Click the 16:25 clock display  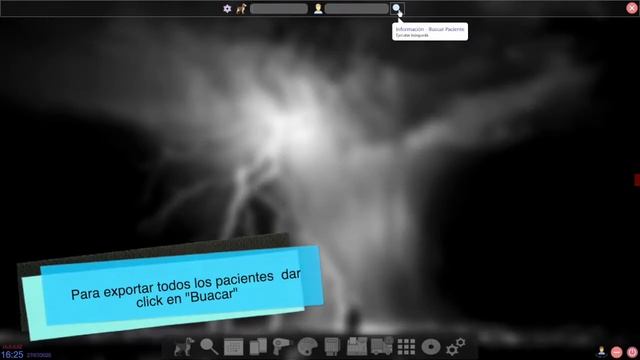12,354
